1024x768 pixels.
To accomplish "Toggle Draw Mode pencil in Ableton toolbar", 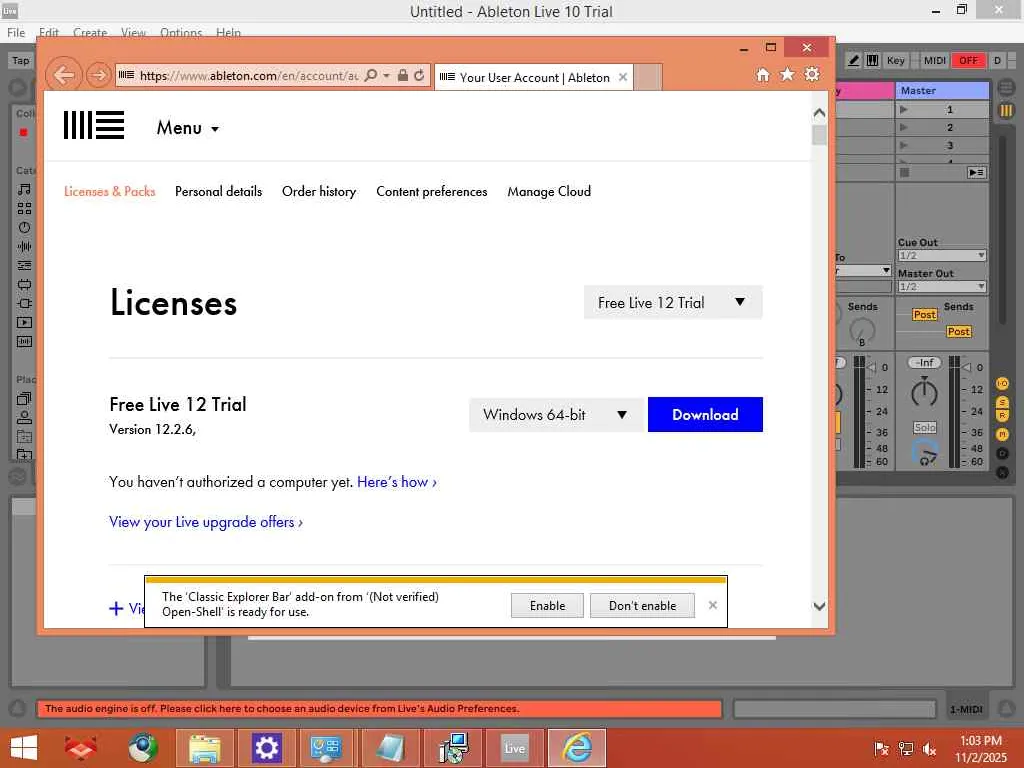I will click(854, 60).
